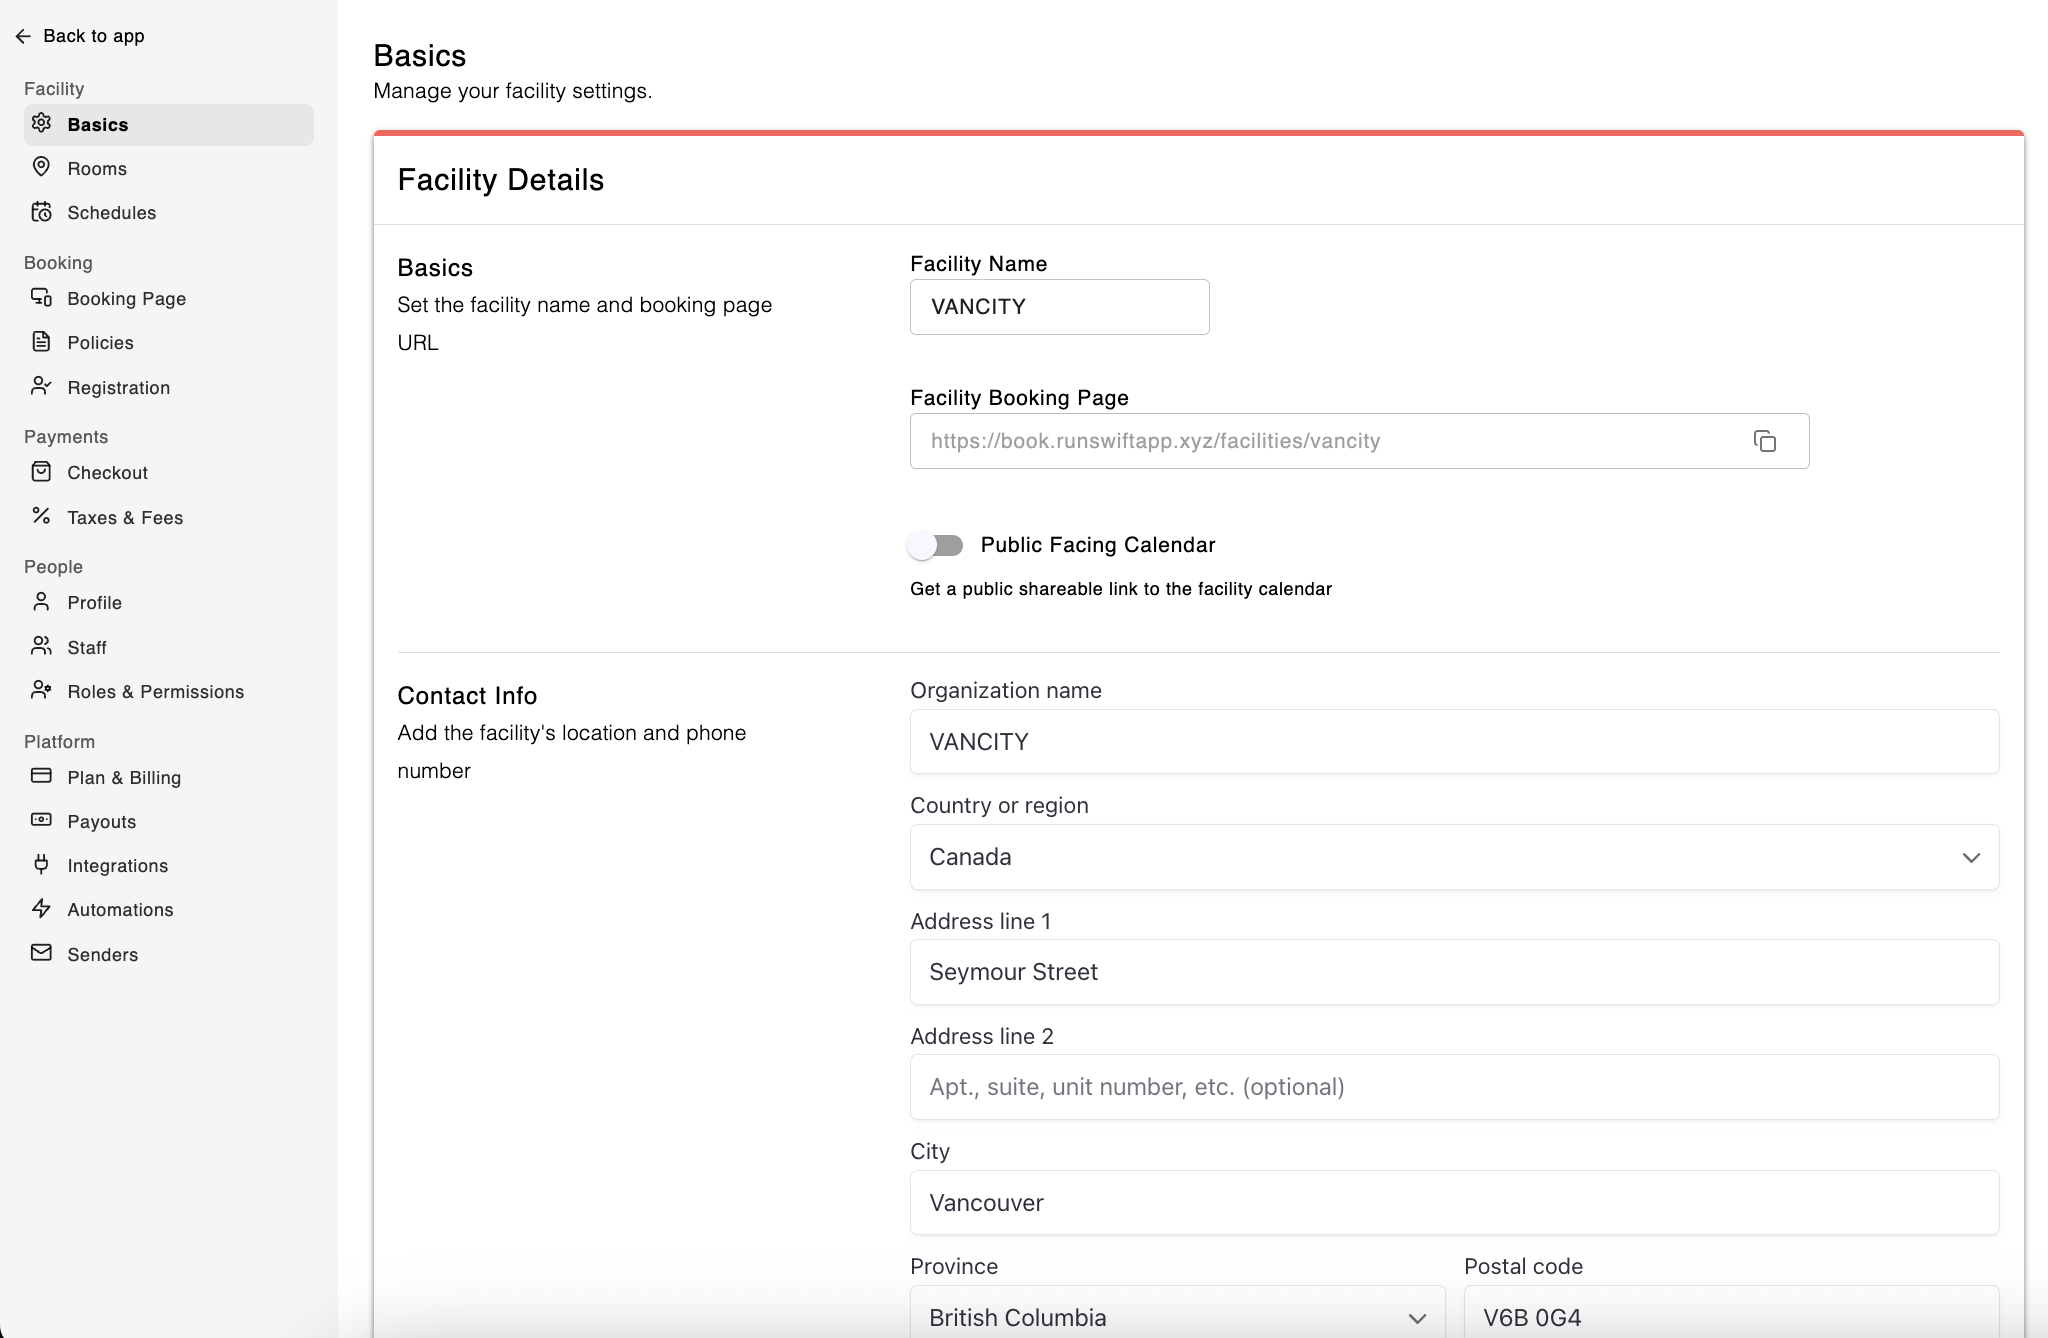2048x1338 pixels.
Task: Click the Address line 2 field
Action: (x=1454, y=1087)
